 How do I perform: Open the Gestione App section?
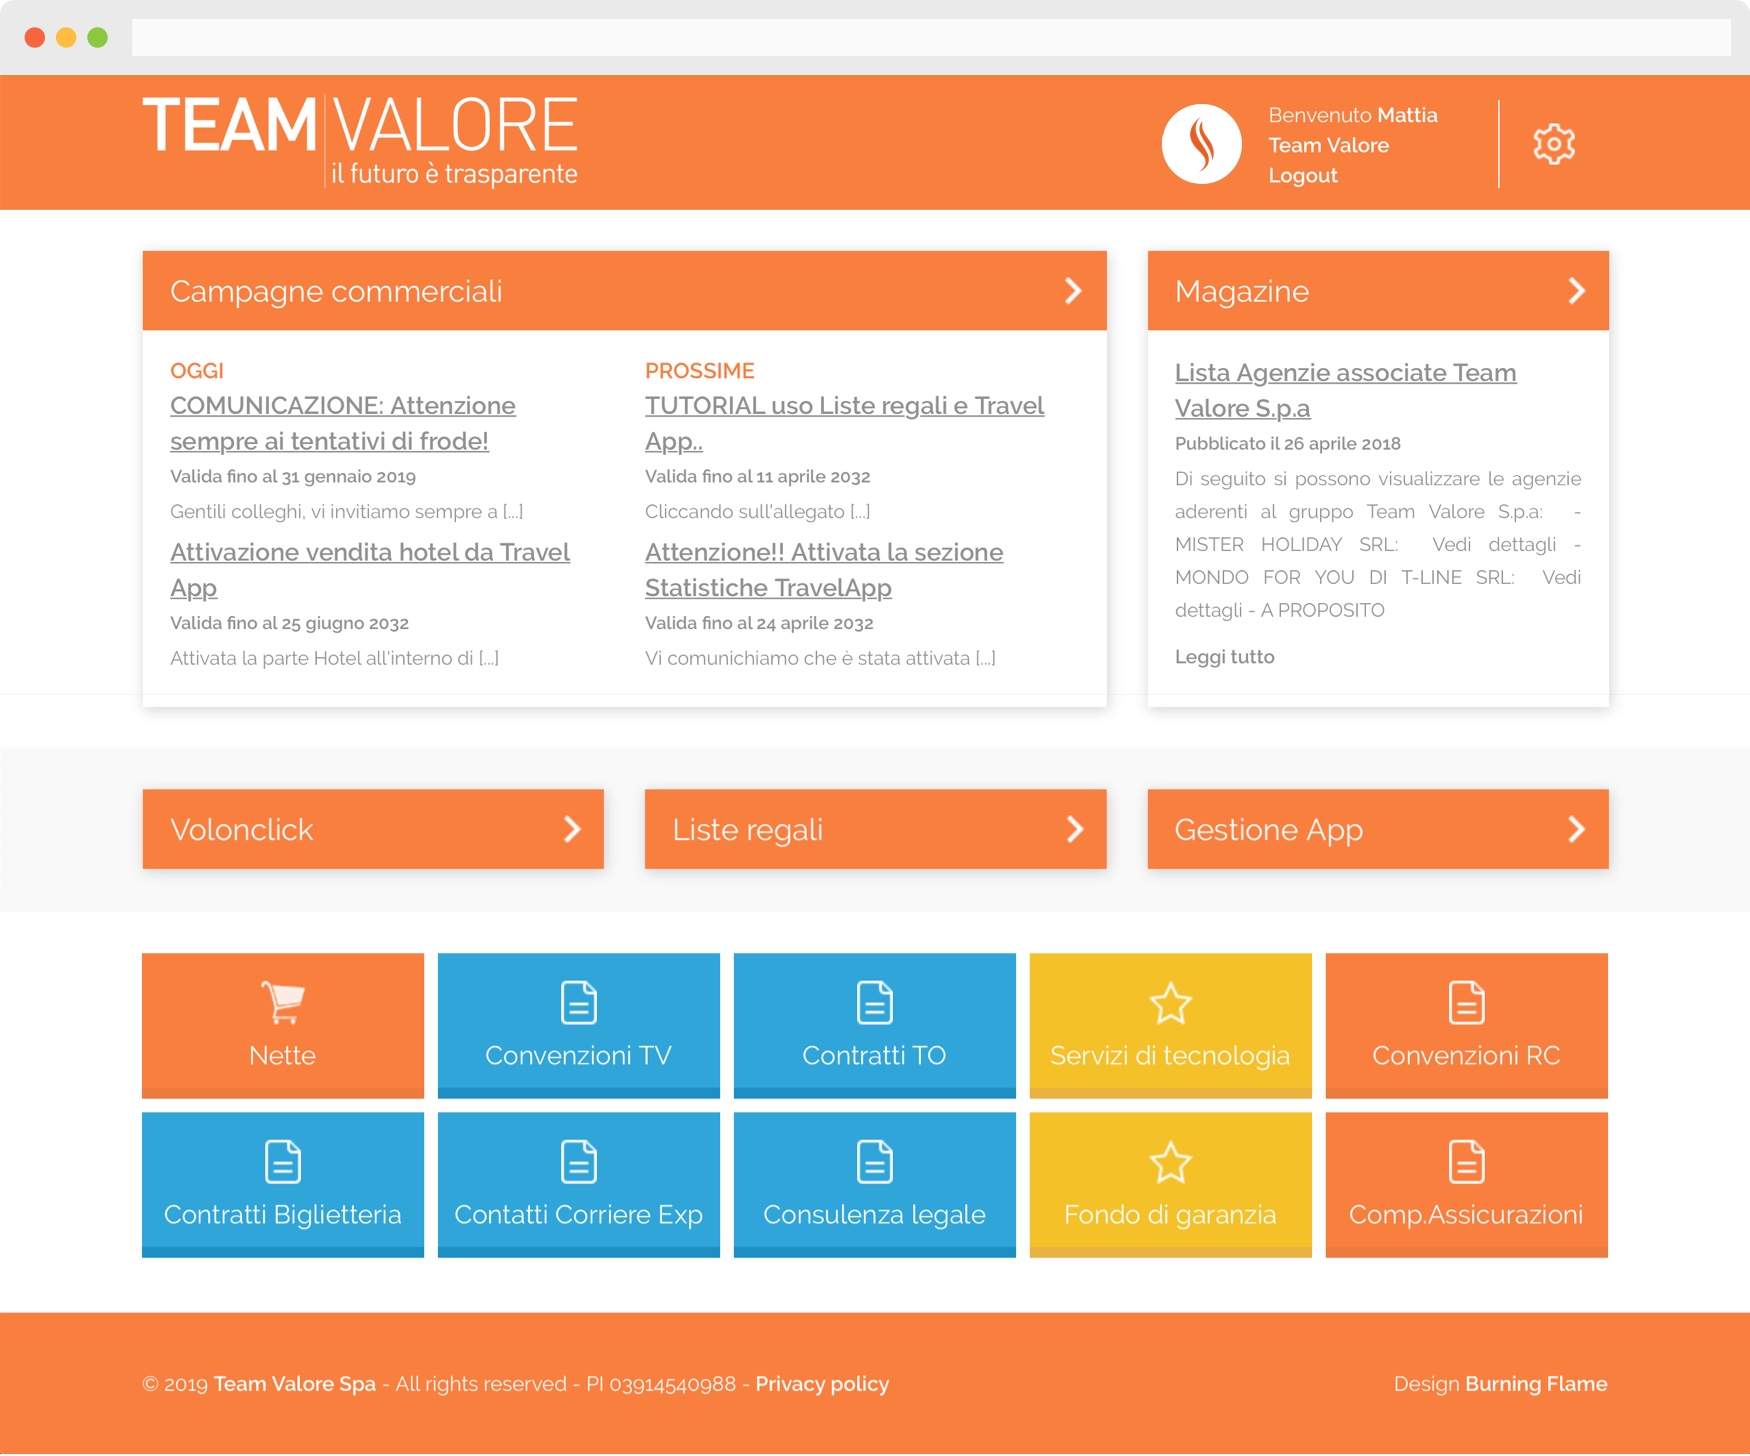click(x=1378, y=829)
